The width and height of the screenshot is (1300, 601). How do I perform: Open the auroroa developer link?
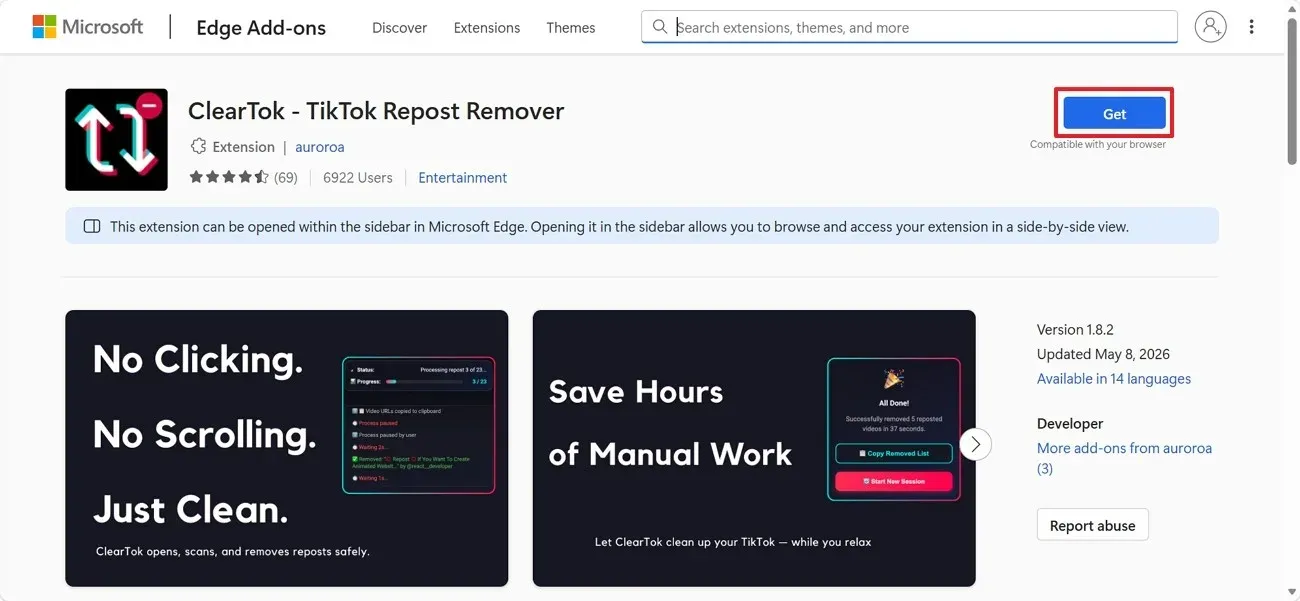(320, 147)
